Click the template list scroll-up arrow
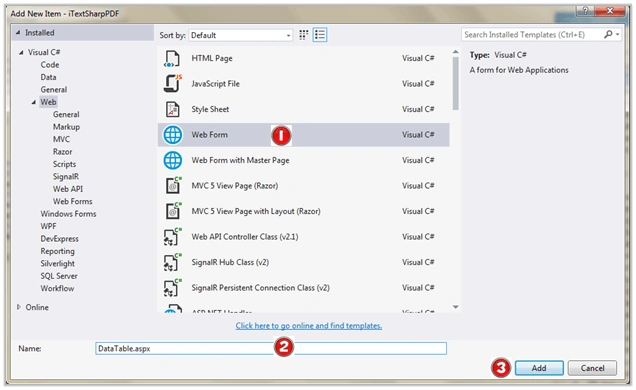Image resolution: width=636 pixels, height=390 pixels. pyautogui.click(x=456, y=52)
